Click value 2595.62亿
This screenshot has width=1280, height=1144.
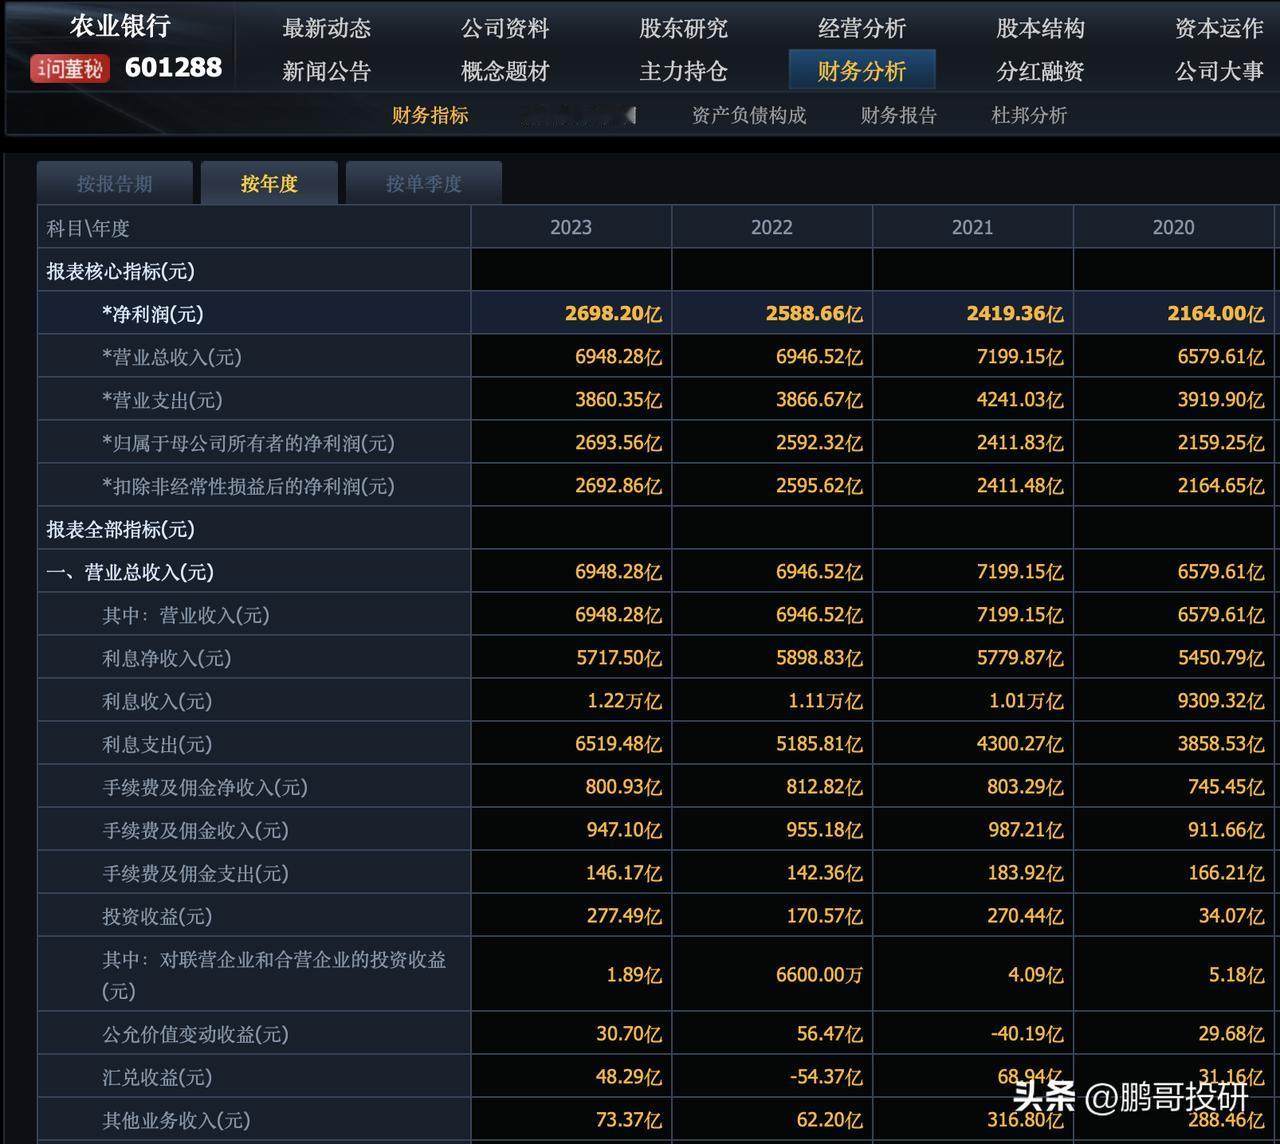tap(819, 485)
